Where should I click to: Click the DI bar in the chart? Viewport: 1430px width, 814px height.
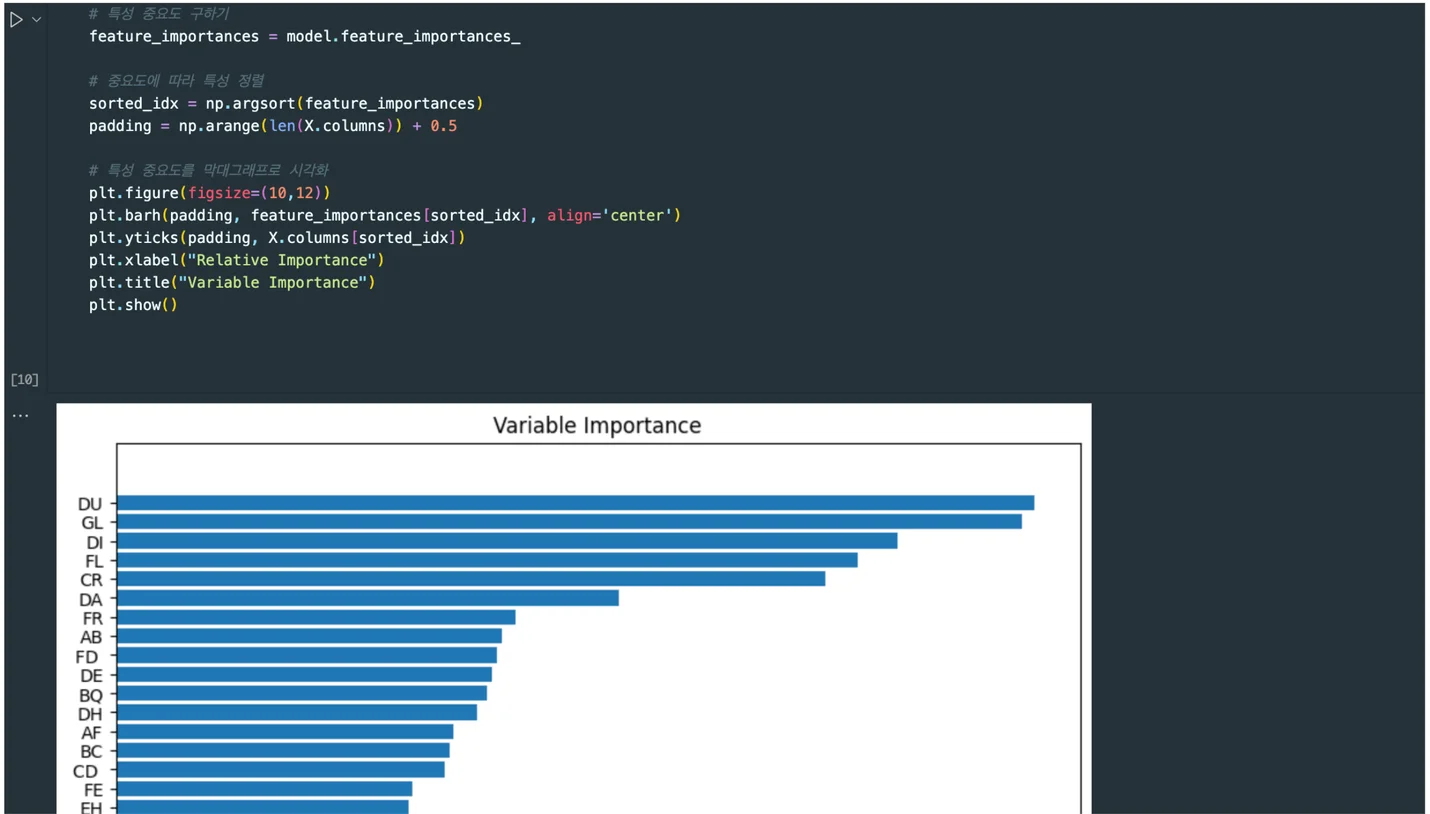click(507, 541)
